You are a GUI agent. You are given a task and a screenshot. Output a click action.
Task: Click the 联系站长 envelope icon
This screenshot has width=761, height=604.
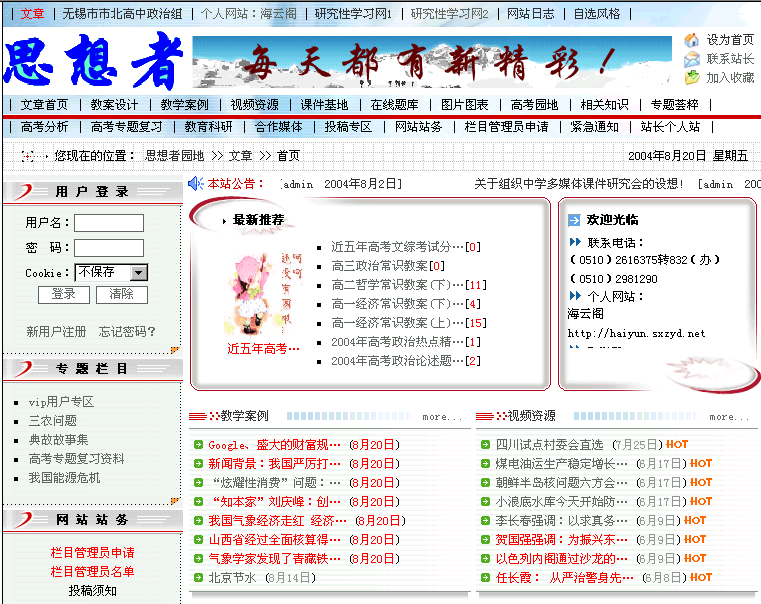(x=691, y=59)
